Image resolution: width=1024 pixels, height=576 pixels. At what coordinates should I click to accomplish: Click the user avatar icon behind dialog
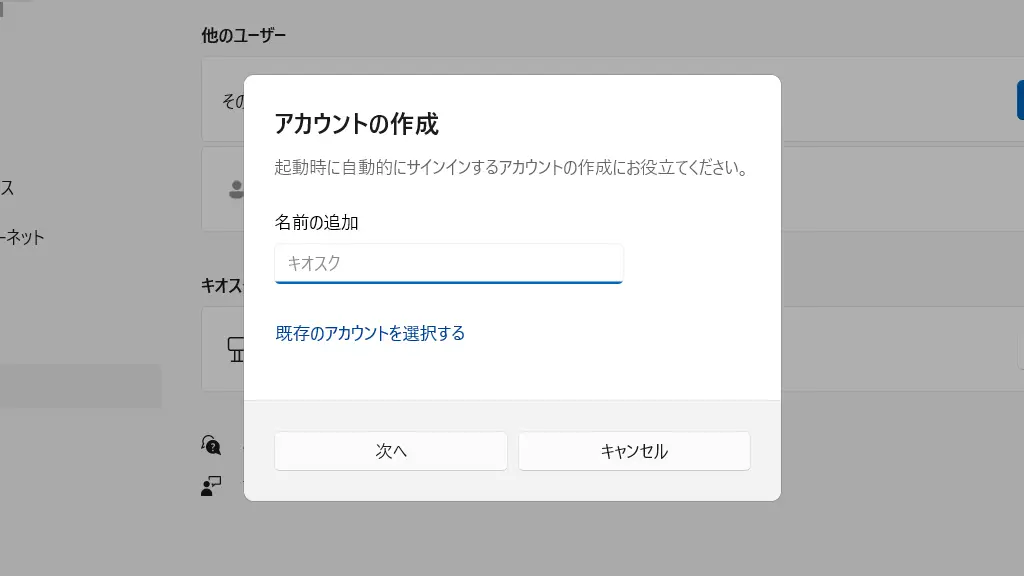pyautogui.click(x=236, y=188)
